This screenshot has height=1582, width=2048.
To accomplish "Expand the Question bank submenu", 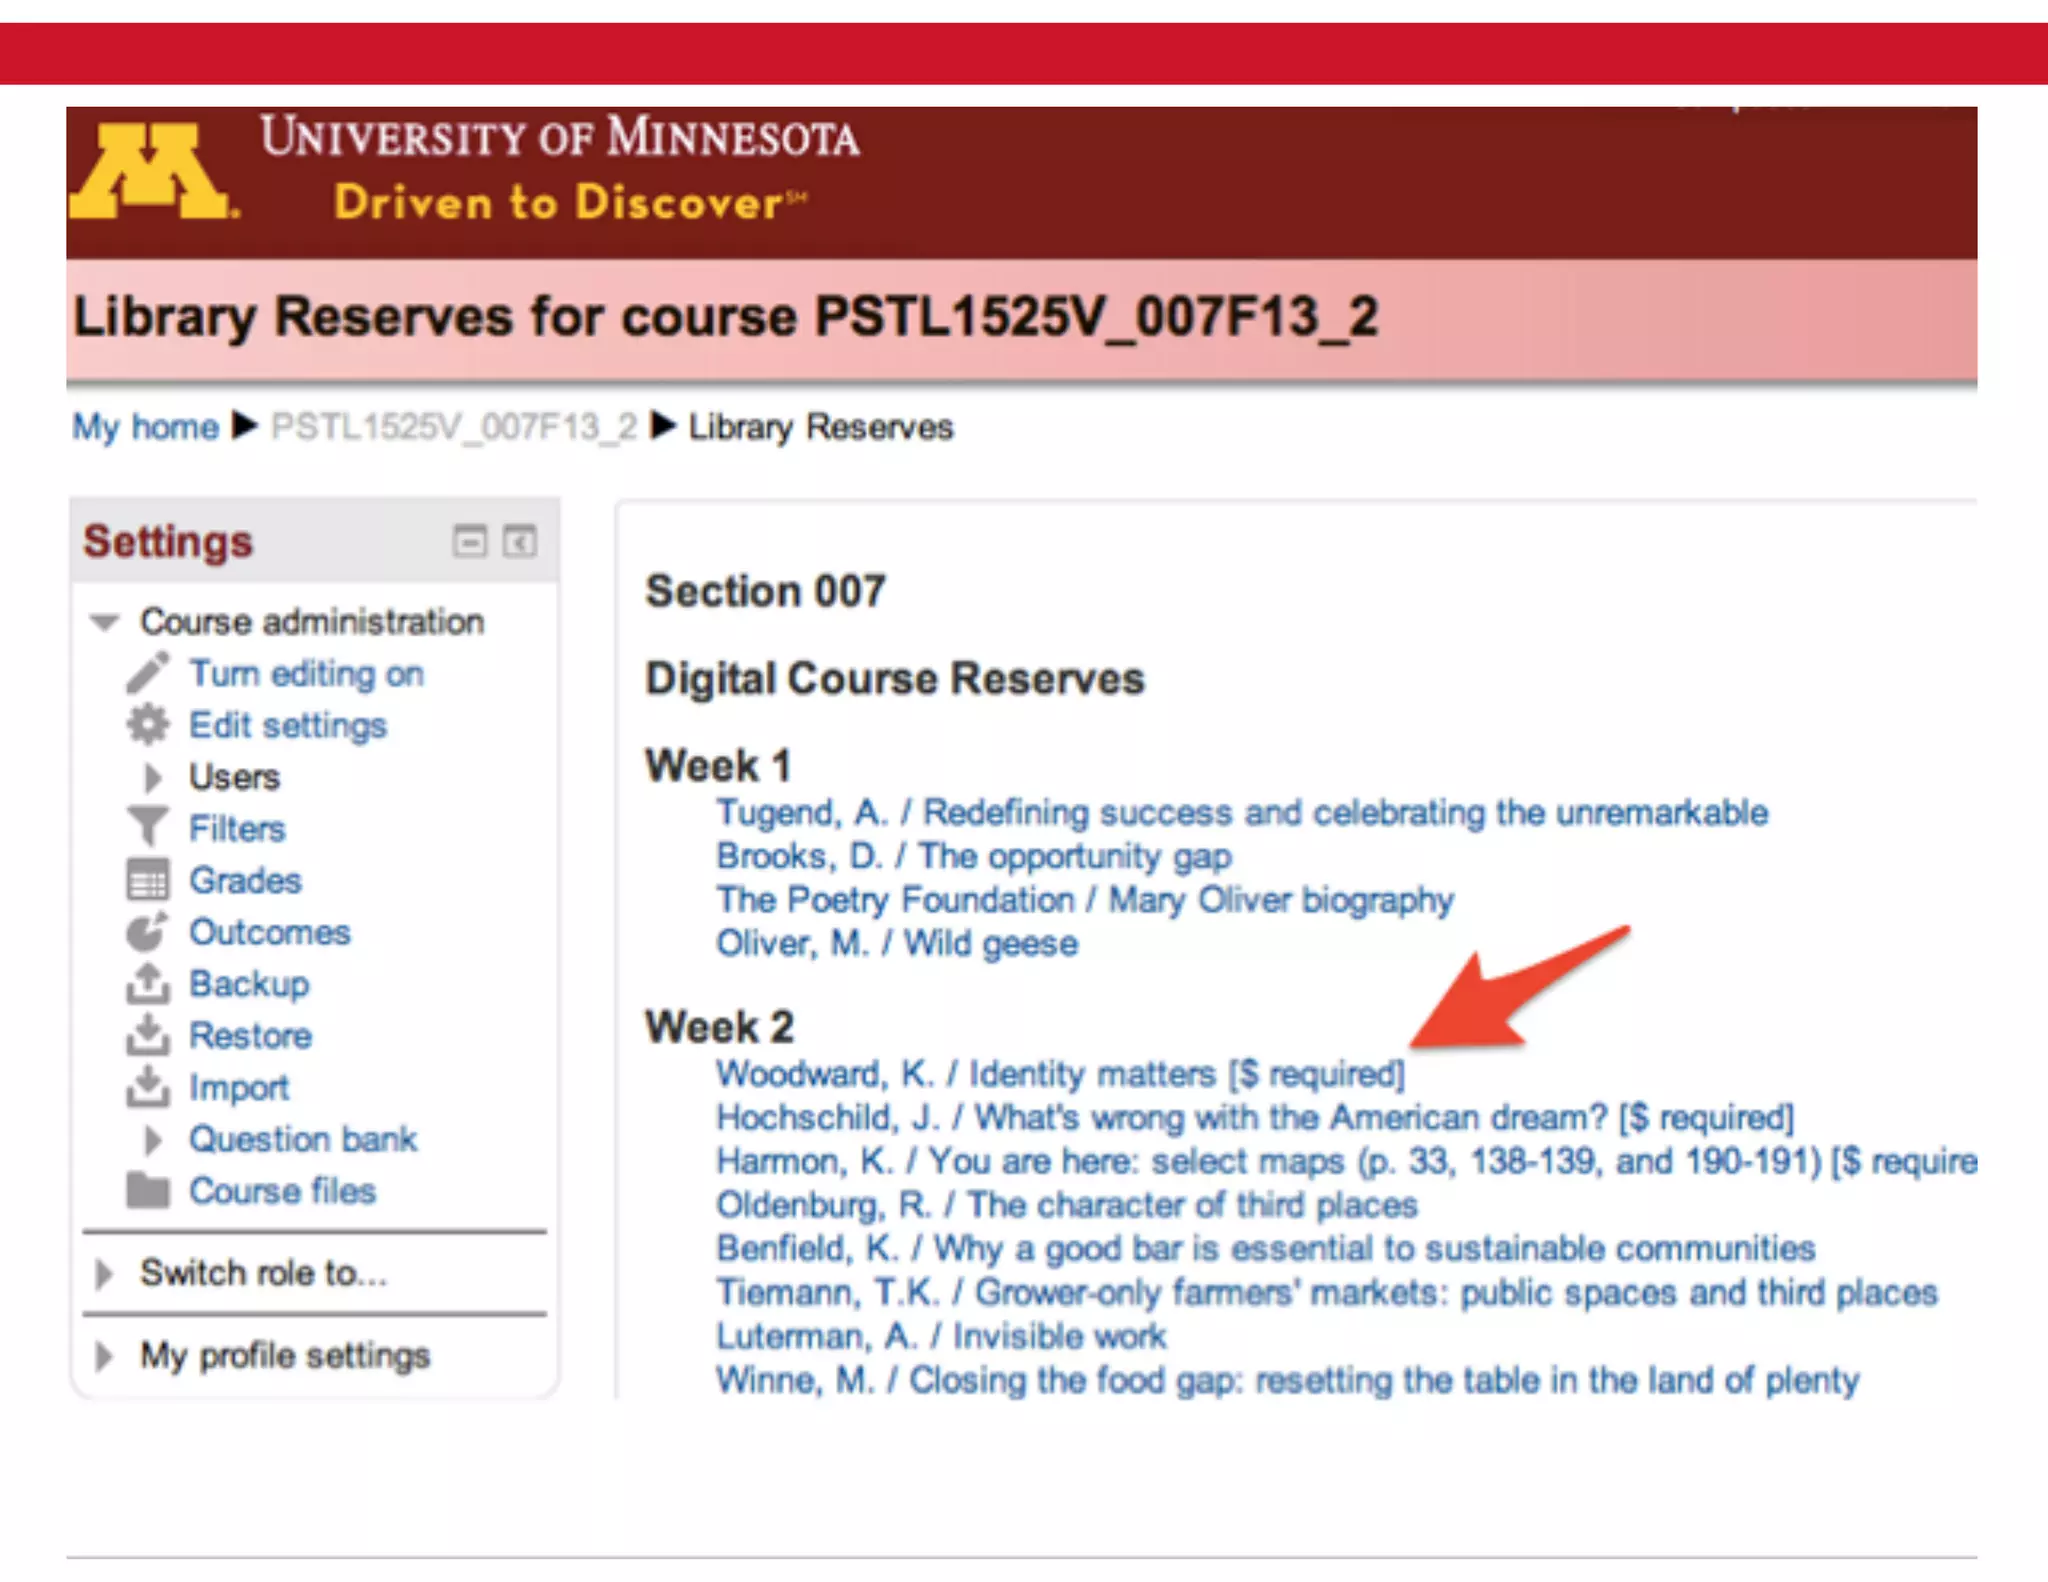I will (x=152, y=1139).
